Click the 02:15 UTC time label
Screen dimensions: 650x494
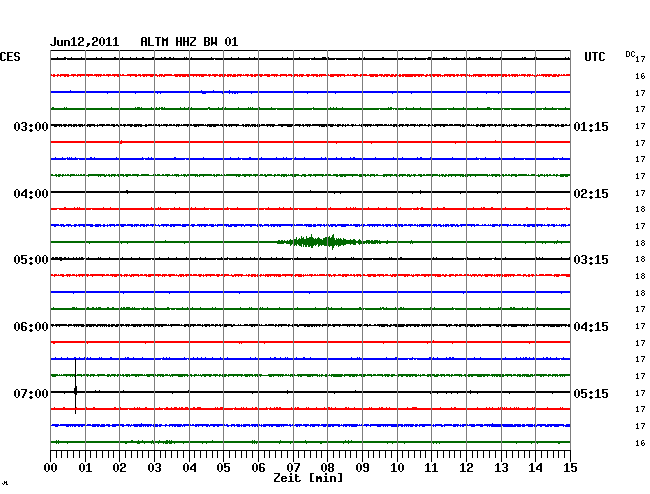tap(591, 194)
